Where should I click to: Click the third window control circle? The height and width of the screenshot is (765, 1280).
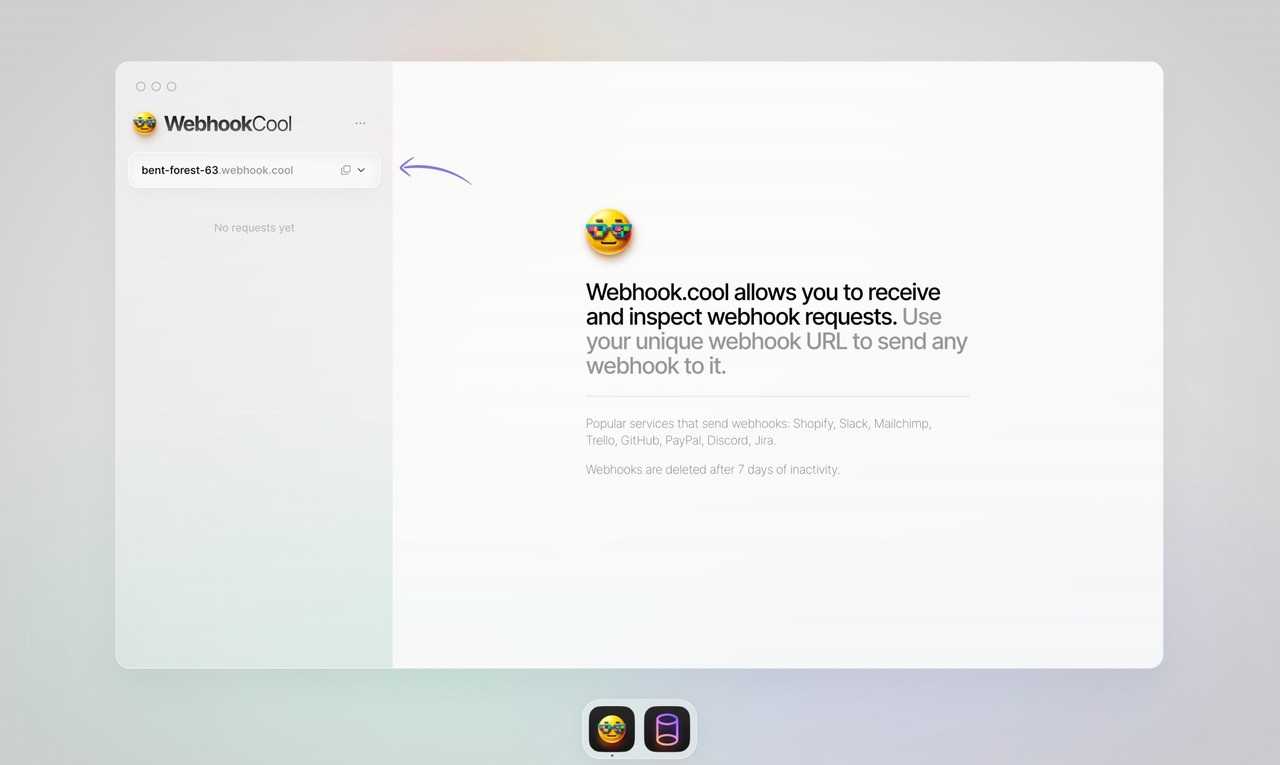pos(171,87)
